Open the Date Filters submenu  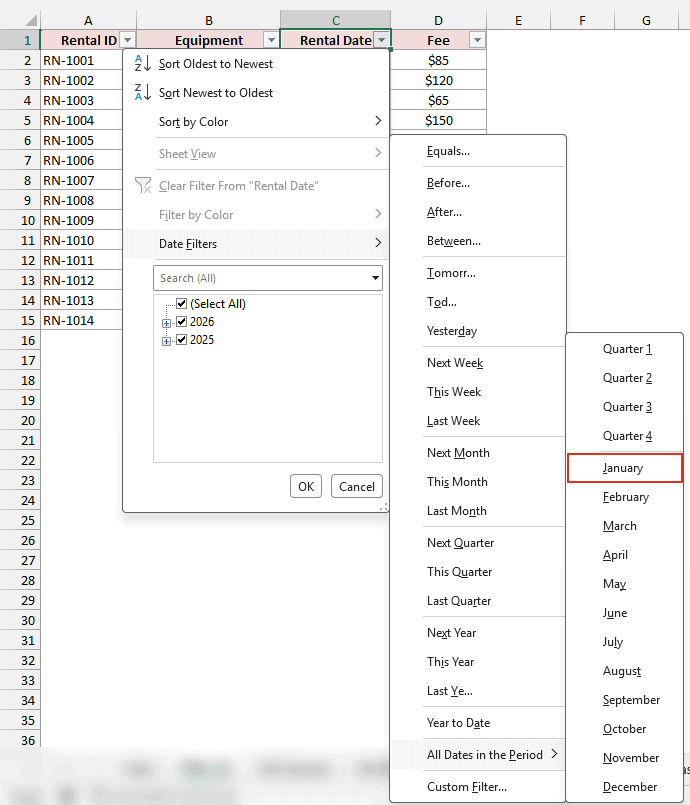point(256,243)
